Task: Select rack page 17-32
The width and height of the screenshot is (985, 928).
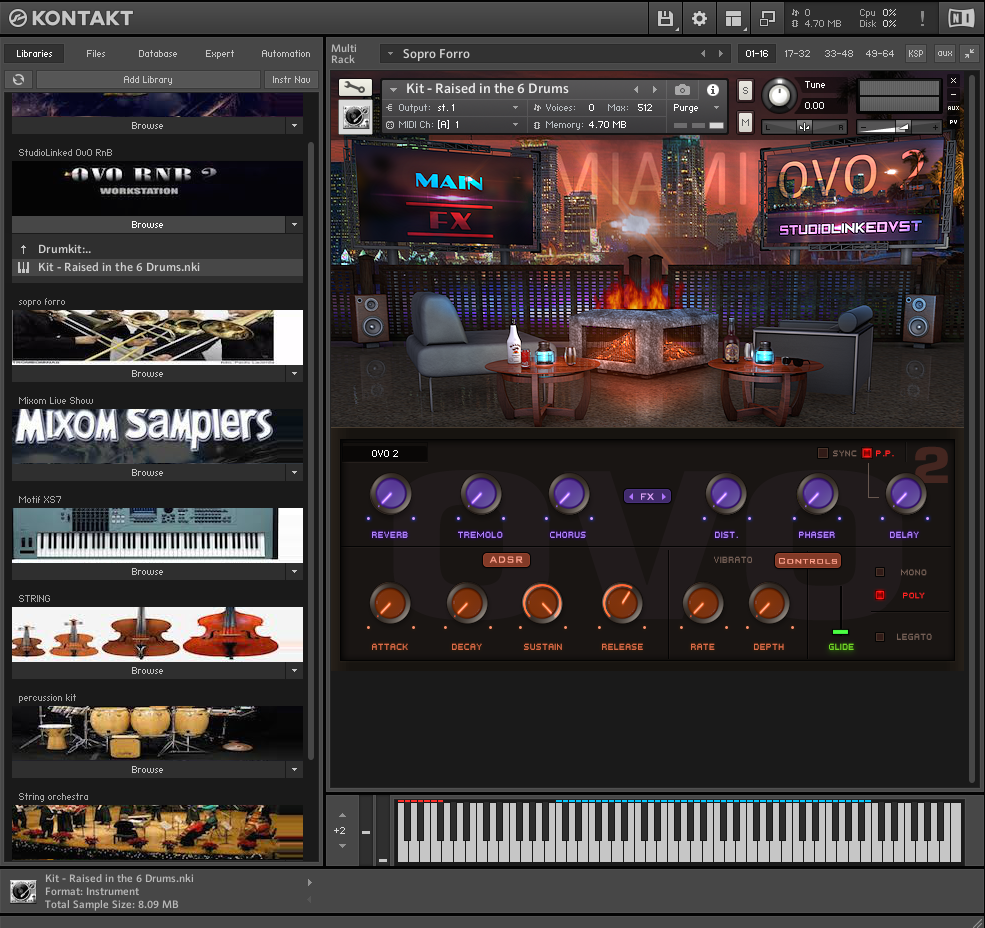Action: [797, 54]
